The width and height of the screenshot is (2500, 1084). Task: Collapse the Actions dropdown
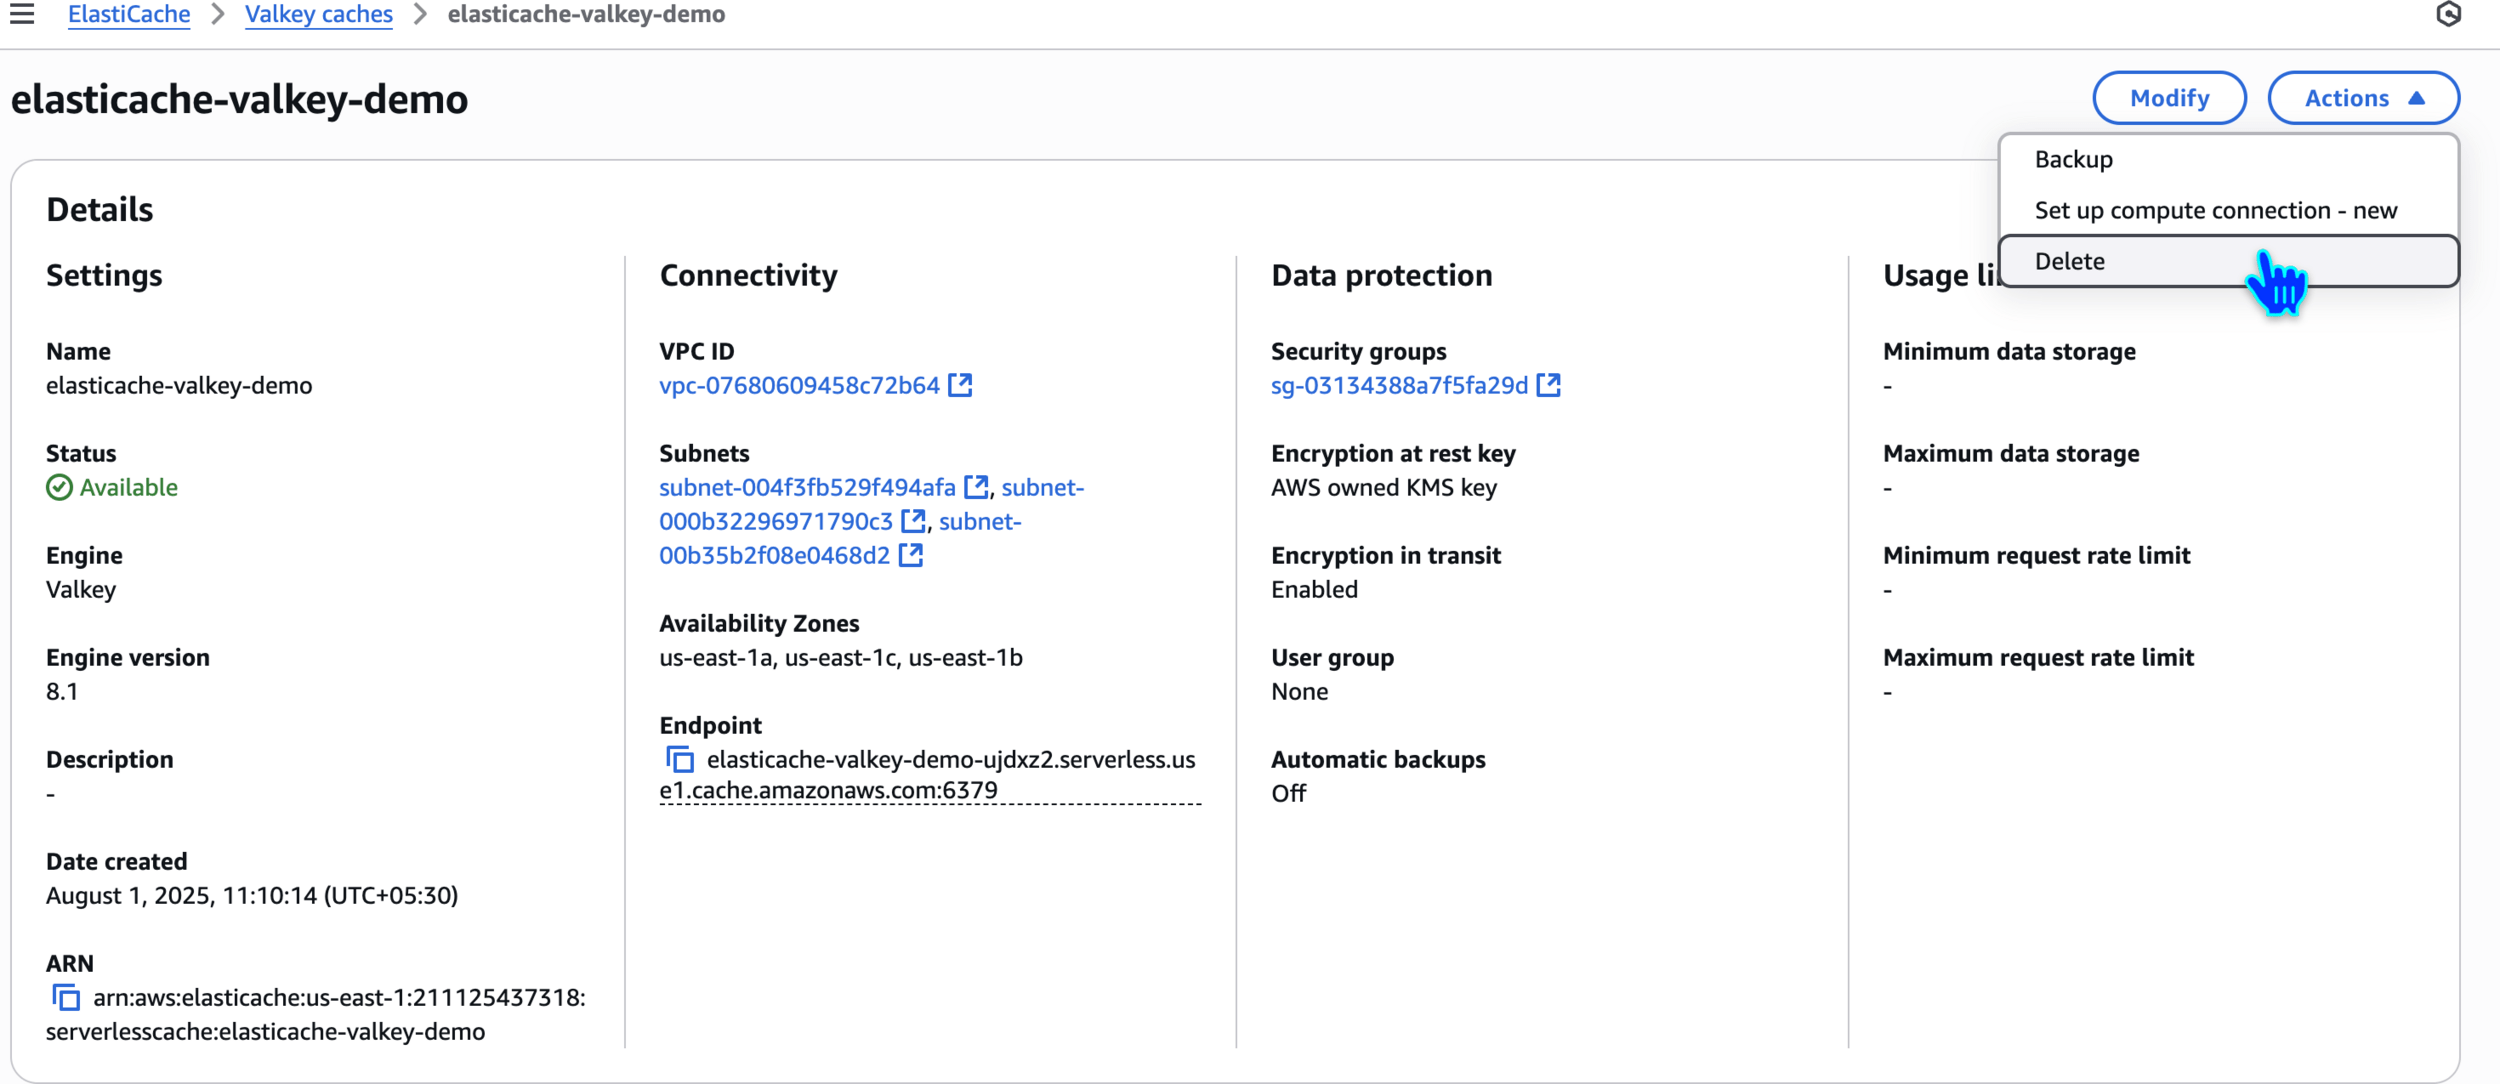2362,98
